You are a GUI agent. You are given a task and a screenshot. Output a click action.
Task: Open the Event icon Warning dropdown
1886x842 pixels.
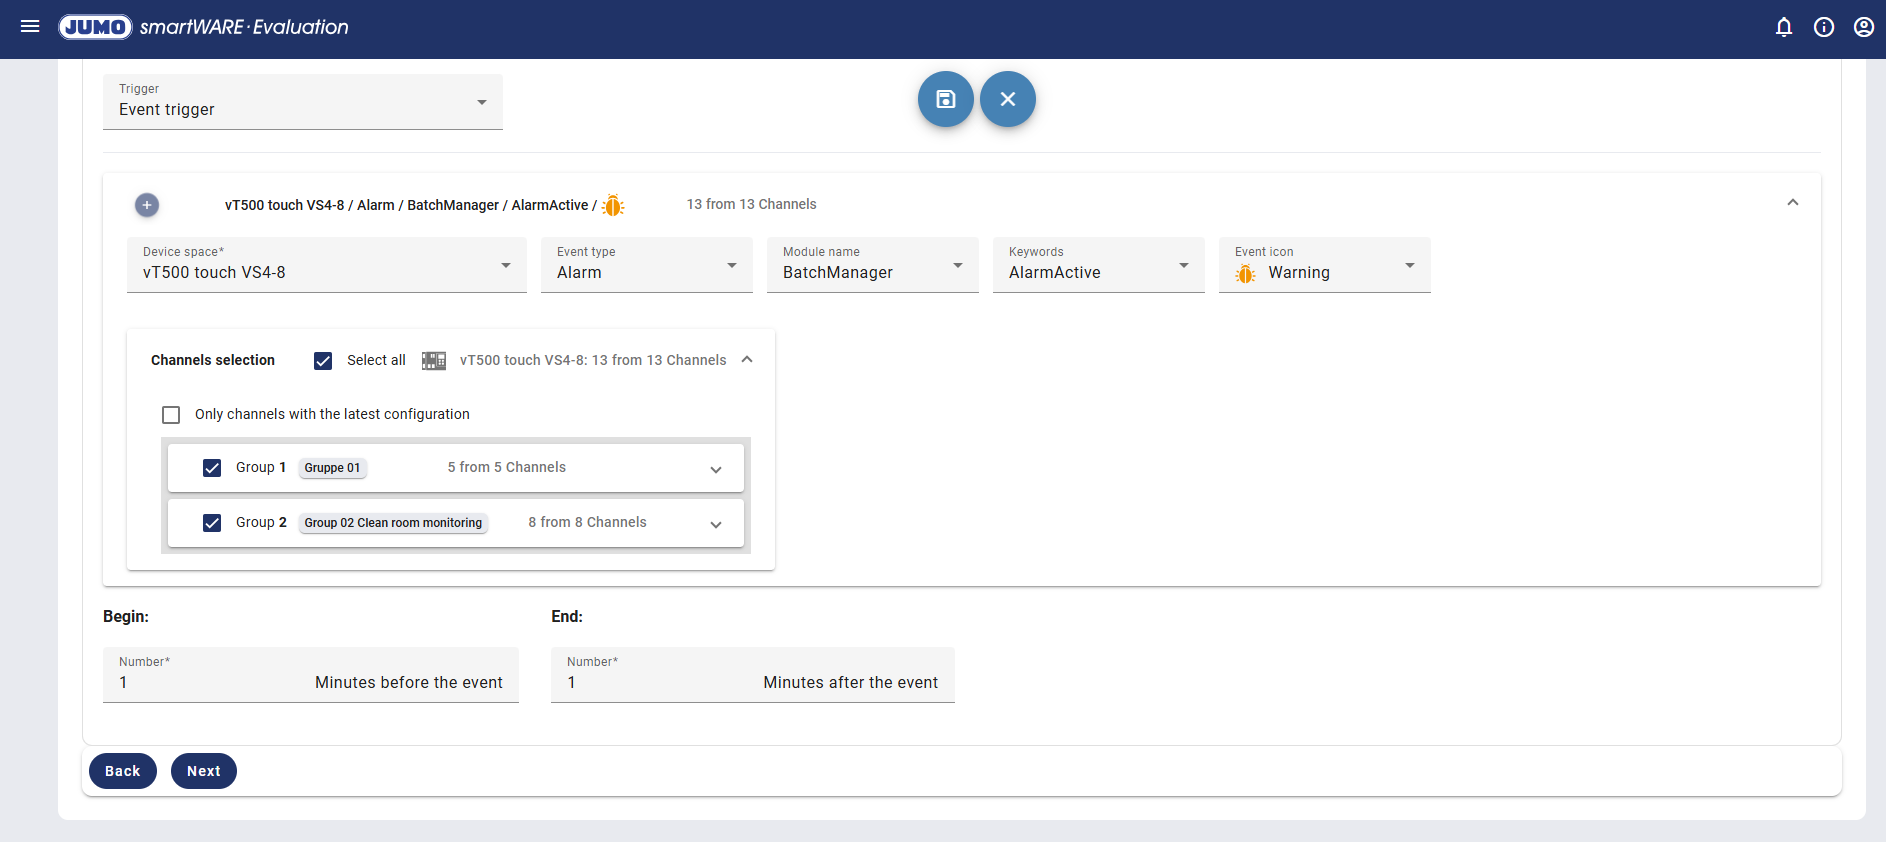(1324, 265)
